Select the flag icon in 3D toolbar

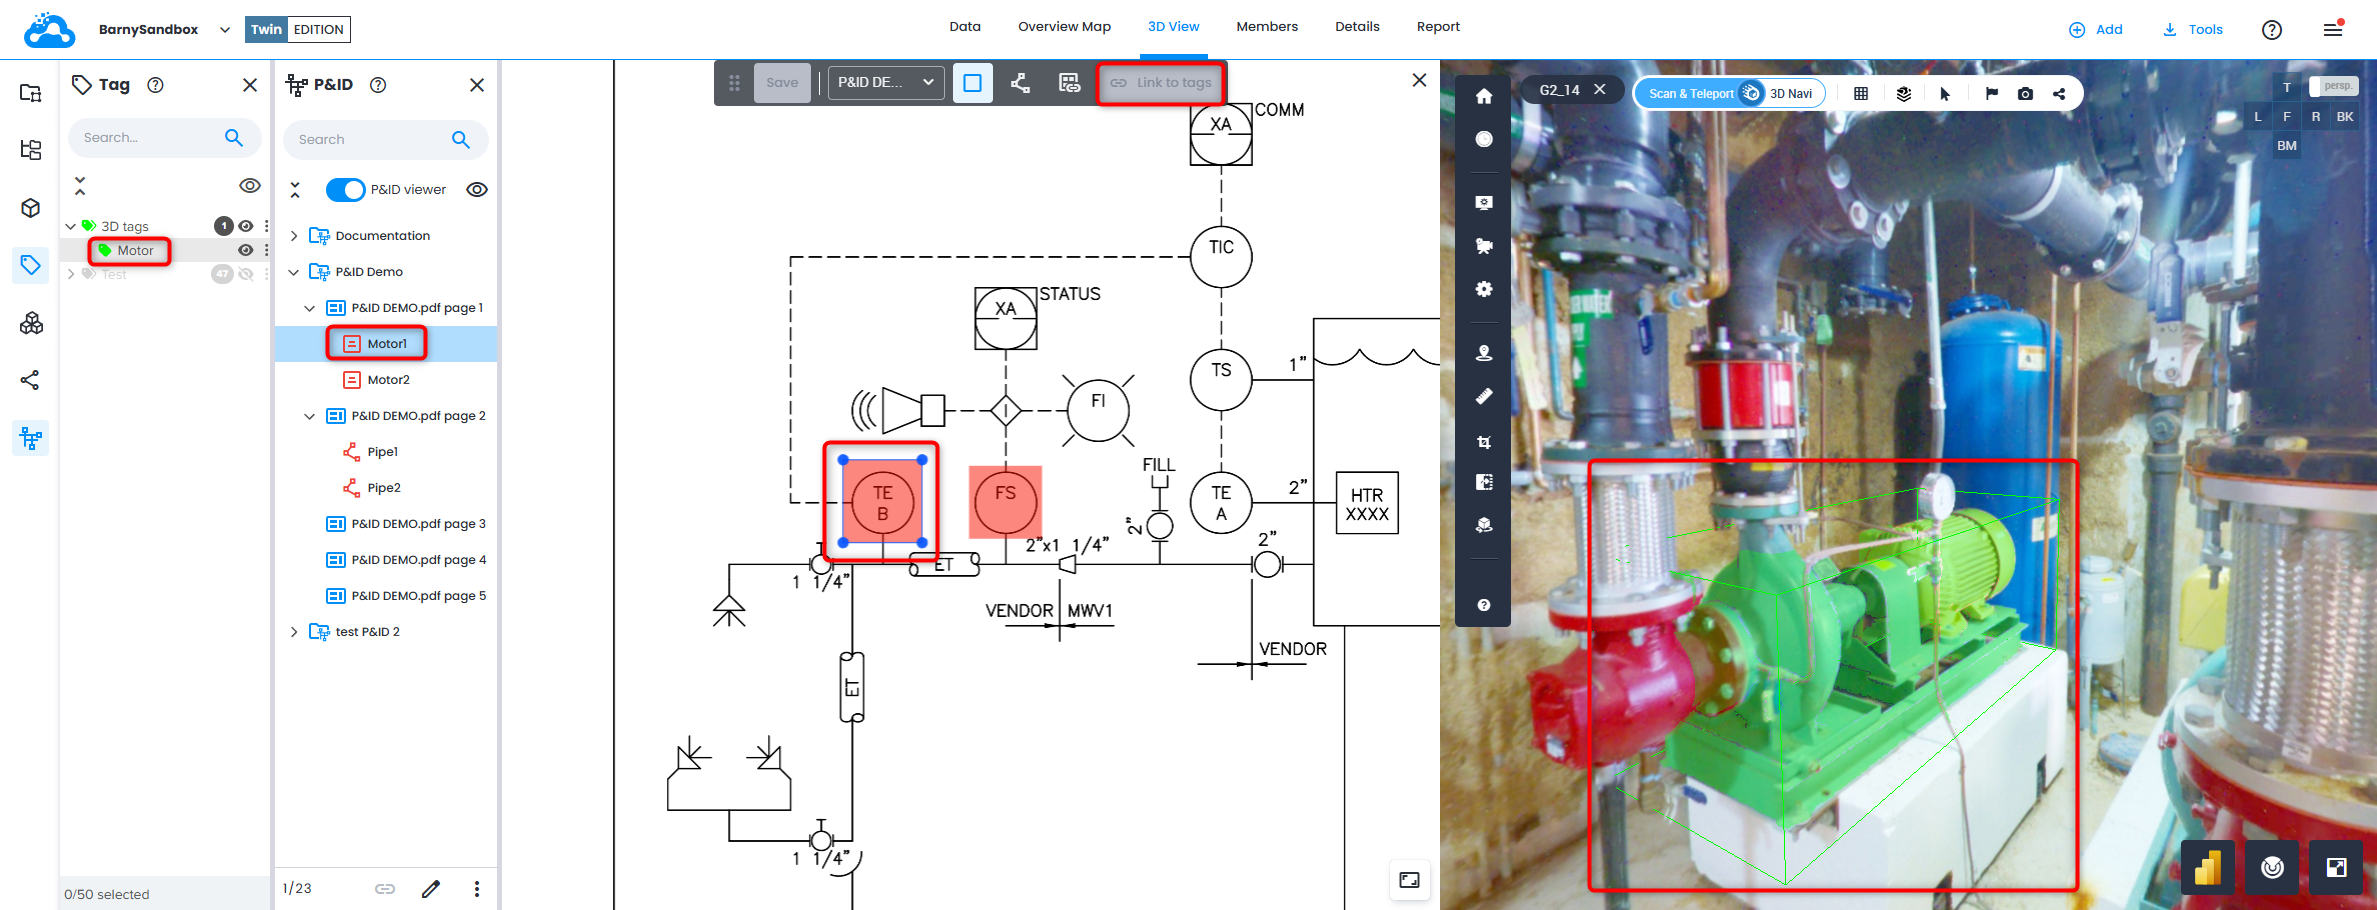pyautogui.click(x=1991, y=94)
